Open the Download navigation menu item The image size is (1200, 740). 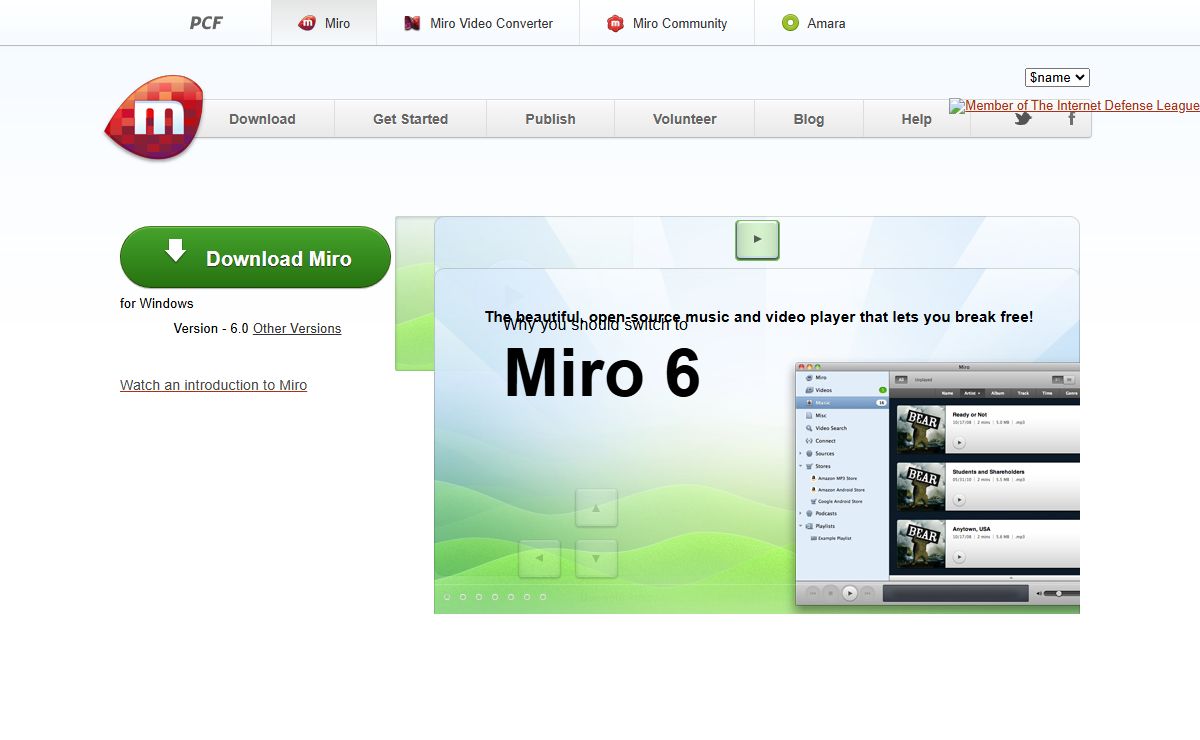(262, 119)
